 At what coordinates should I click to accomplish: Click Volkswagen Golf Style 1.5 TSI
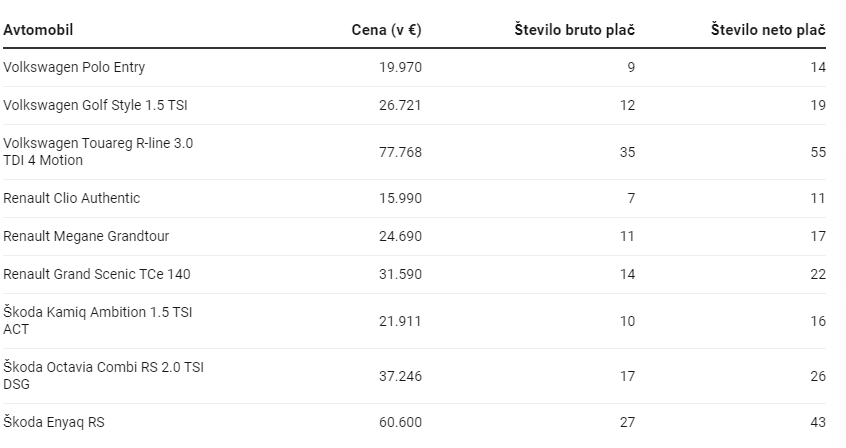(95, 105)
